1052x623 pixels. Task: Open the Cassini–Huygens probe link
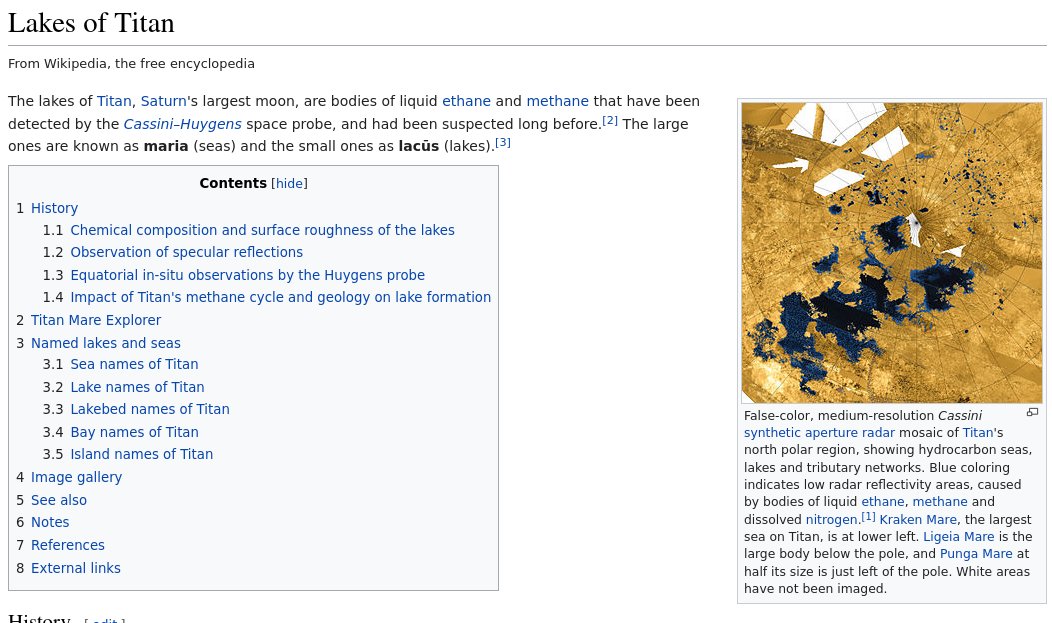[182, 124]
